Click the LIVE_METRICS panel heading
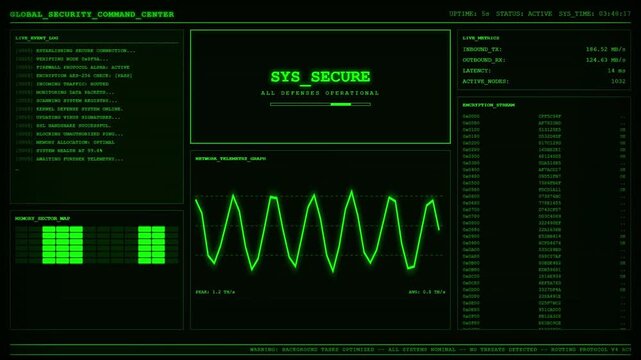The height and width of the screenshot is (360, 641). tap(481, 38)
